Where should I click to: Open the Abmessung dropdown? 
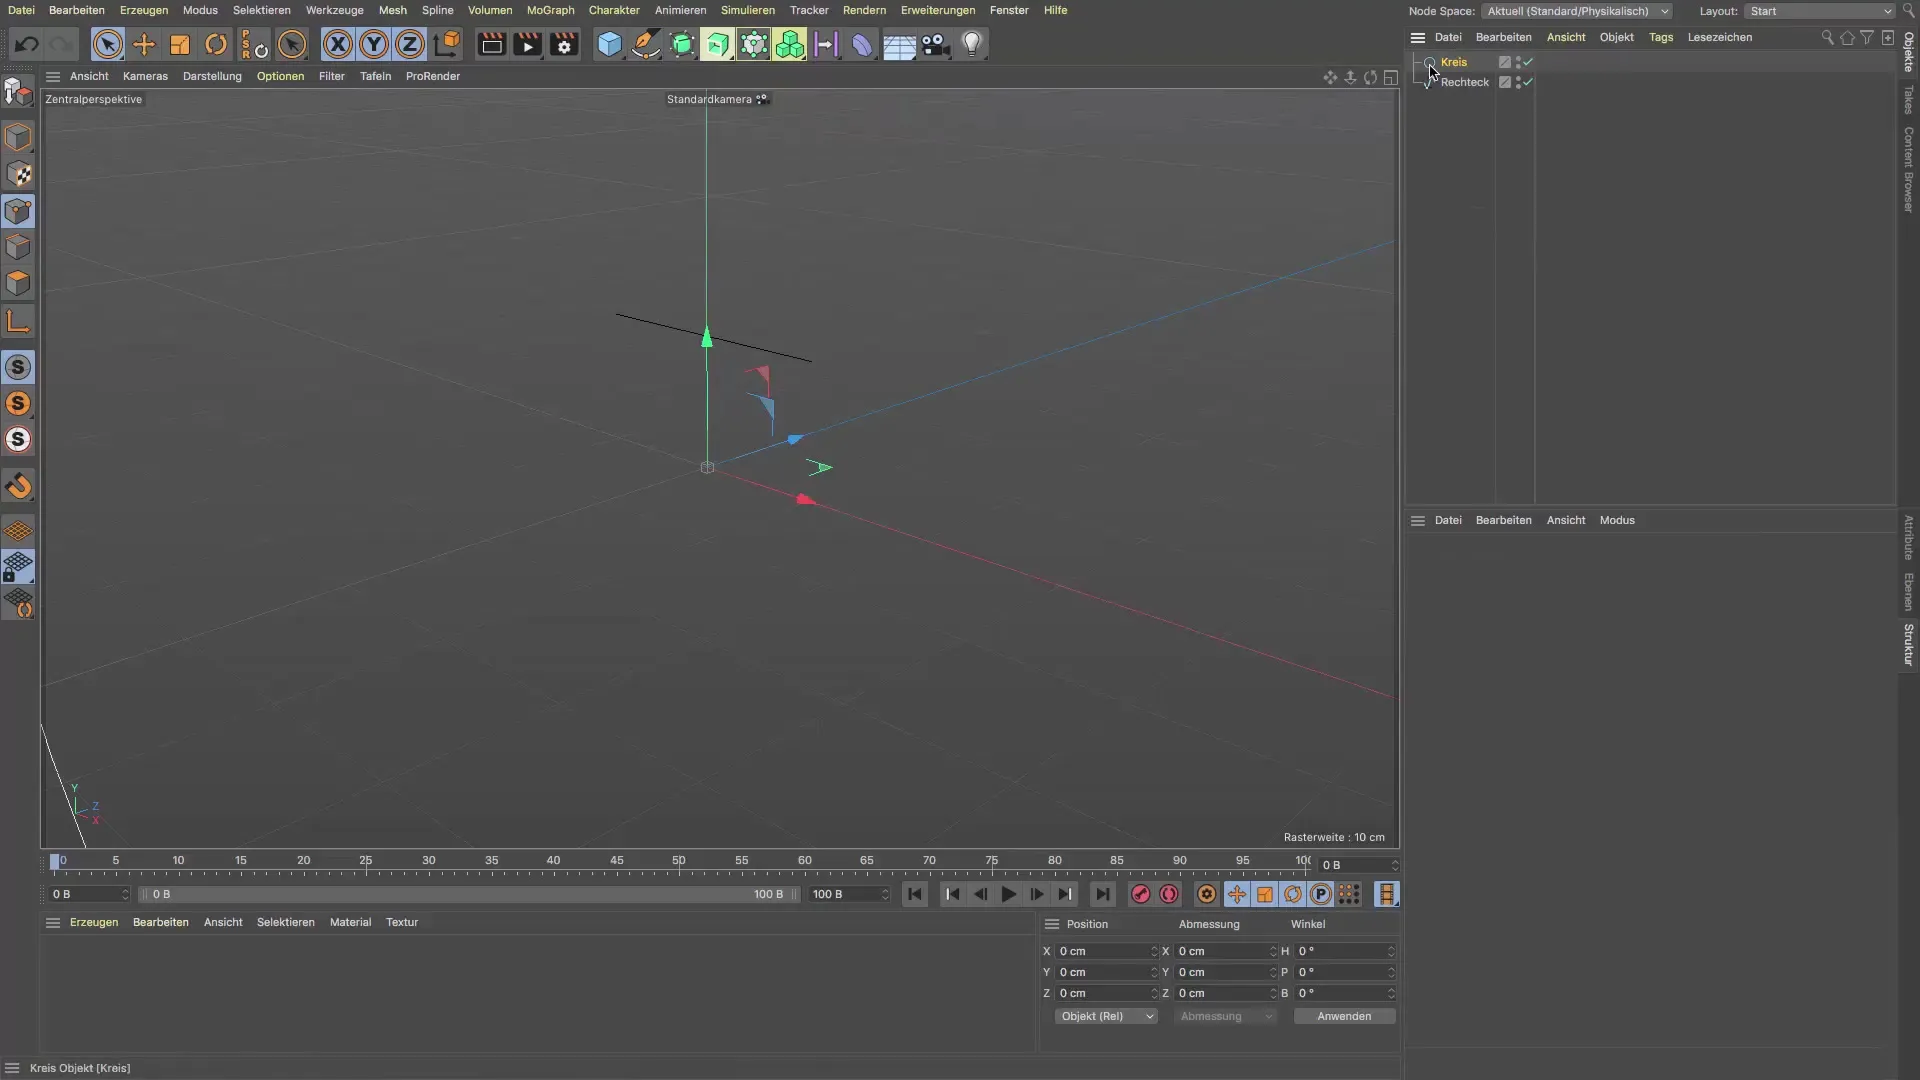click(x=1225, y=1016)
